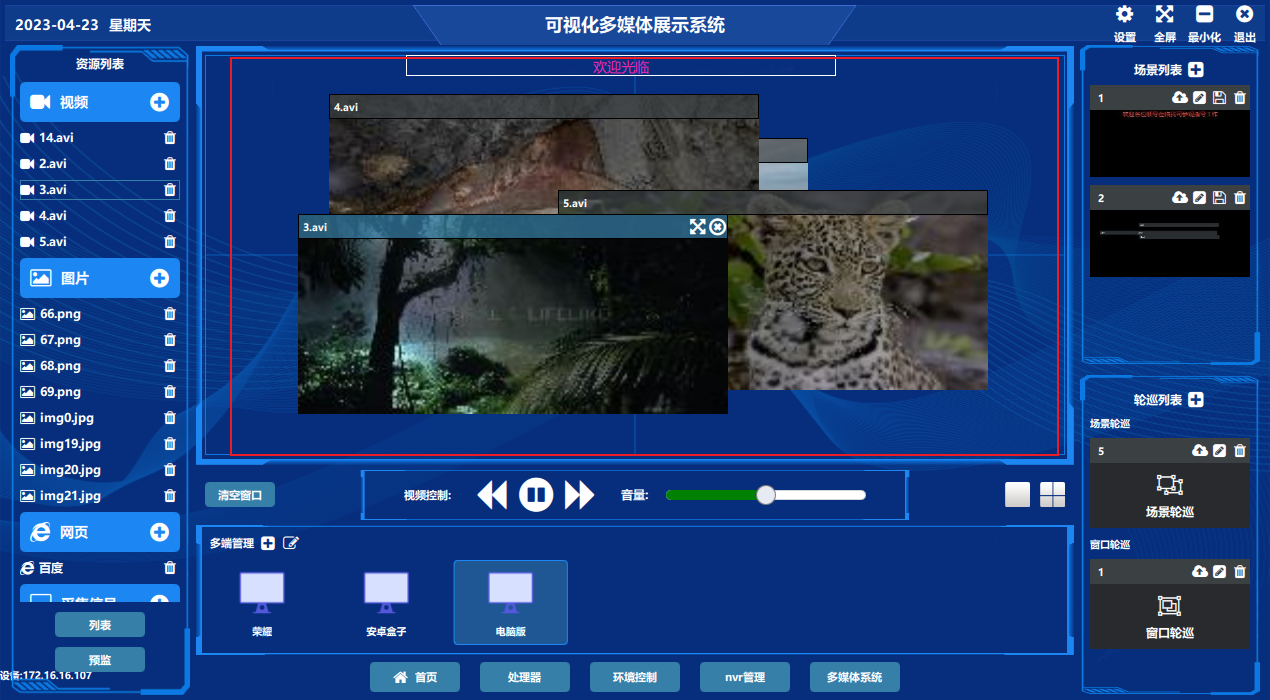Click the 音量 volume slider
The width and height of the screenshot is (1270, 700).
tap(766, 494)
